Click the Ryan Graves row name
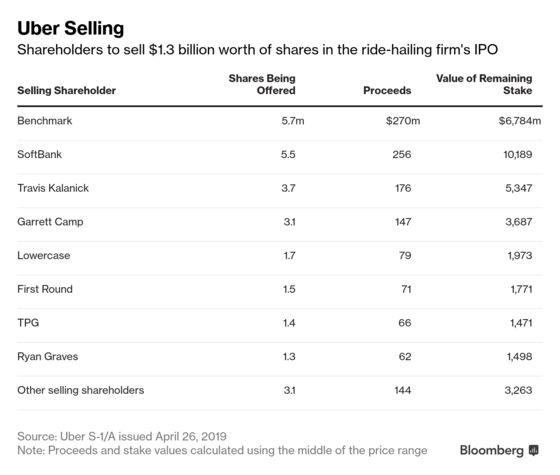The width and height of the screenshot is (560, 475). (48, 357)
